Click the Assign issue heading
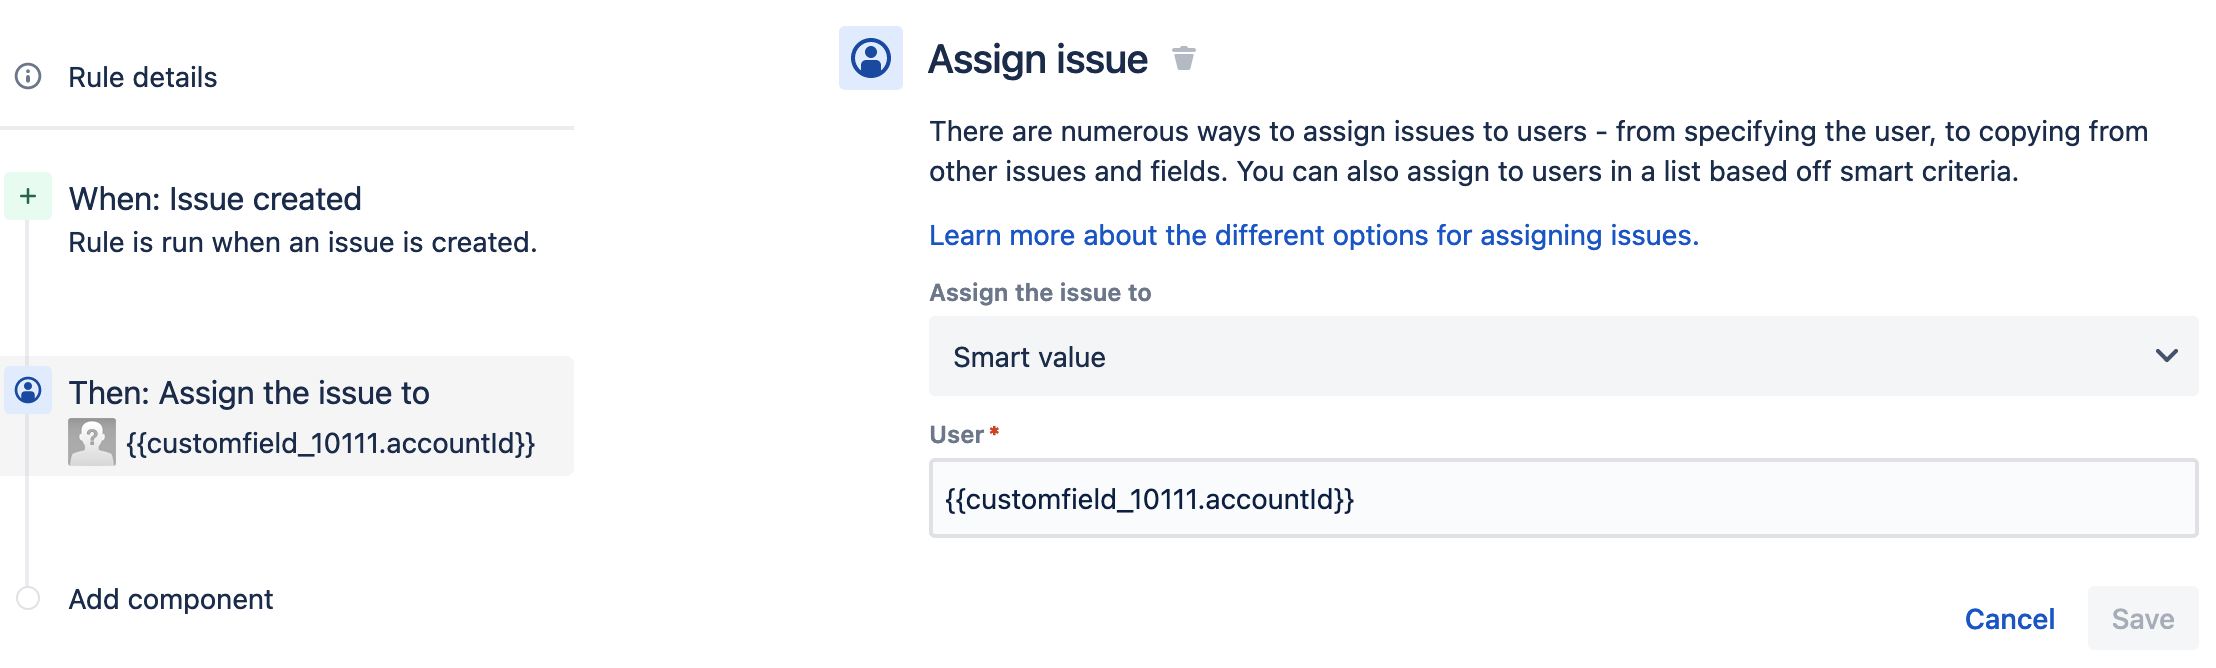The image size is (2216, 668). [x=1037, y=59]
